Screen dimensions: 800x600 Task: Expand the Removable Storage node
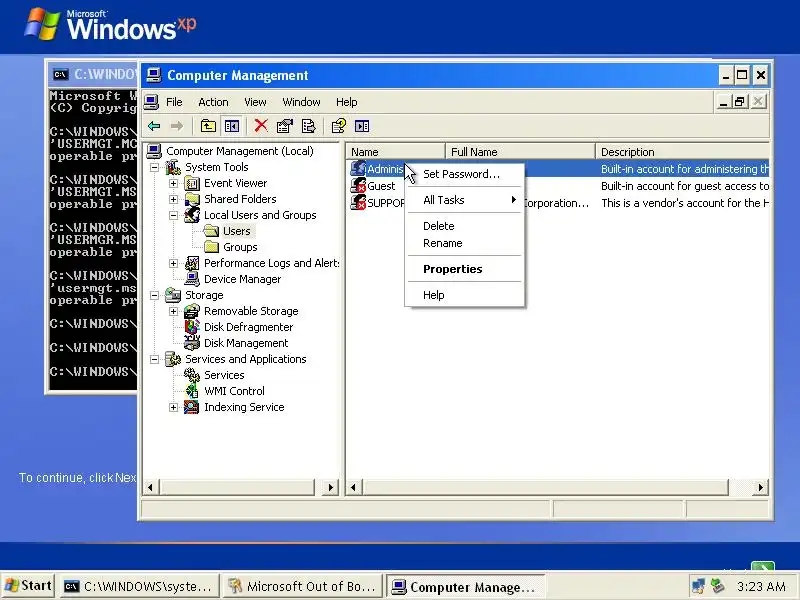click(x=173, y=311)
